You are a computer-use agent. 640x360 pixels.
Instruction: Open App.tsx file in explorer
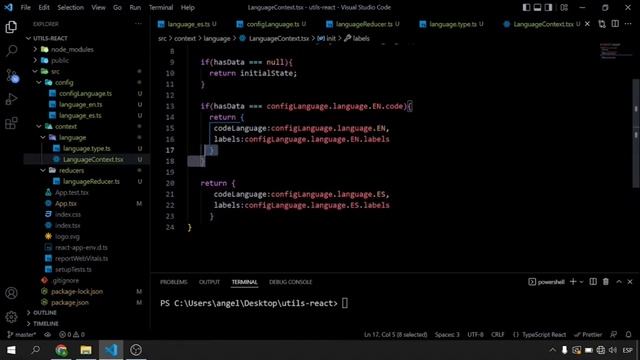pos(66,204)
